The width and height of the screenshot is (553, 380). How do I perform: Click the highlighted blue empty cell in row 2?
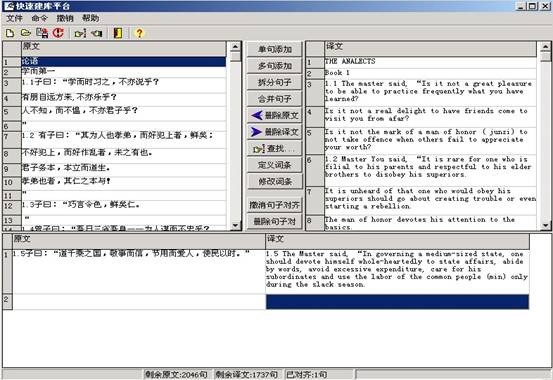(x=397, y=302)
